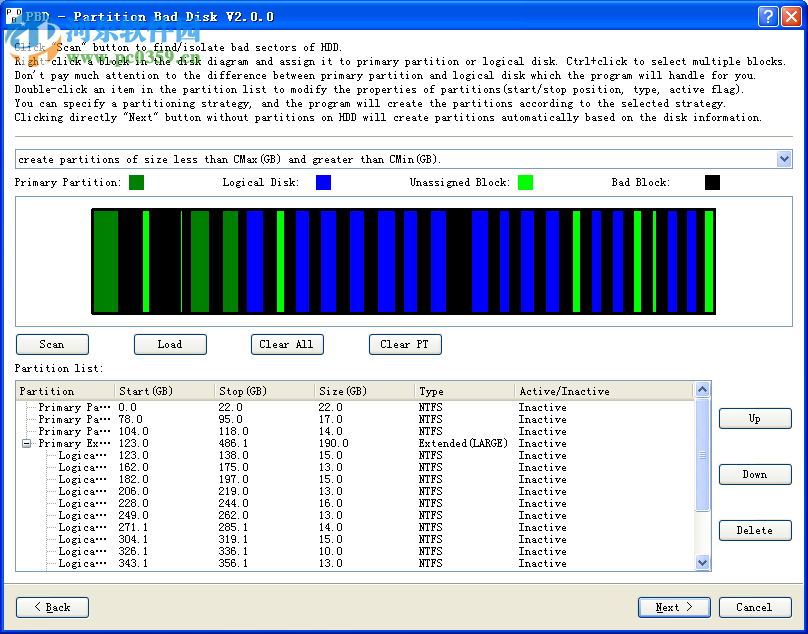Click the bright green Unassigned Block swatch
The height and width of the screenshot is (634, 808).
coord(525,182)
